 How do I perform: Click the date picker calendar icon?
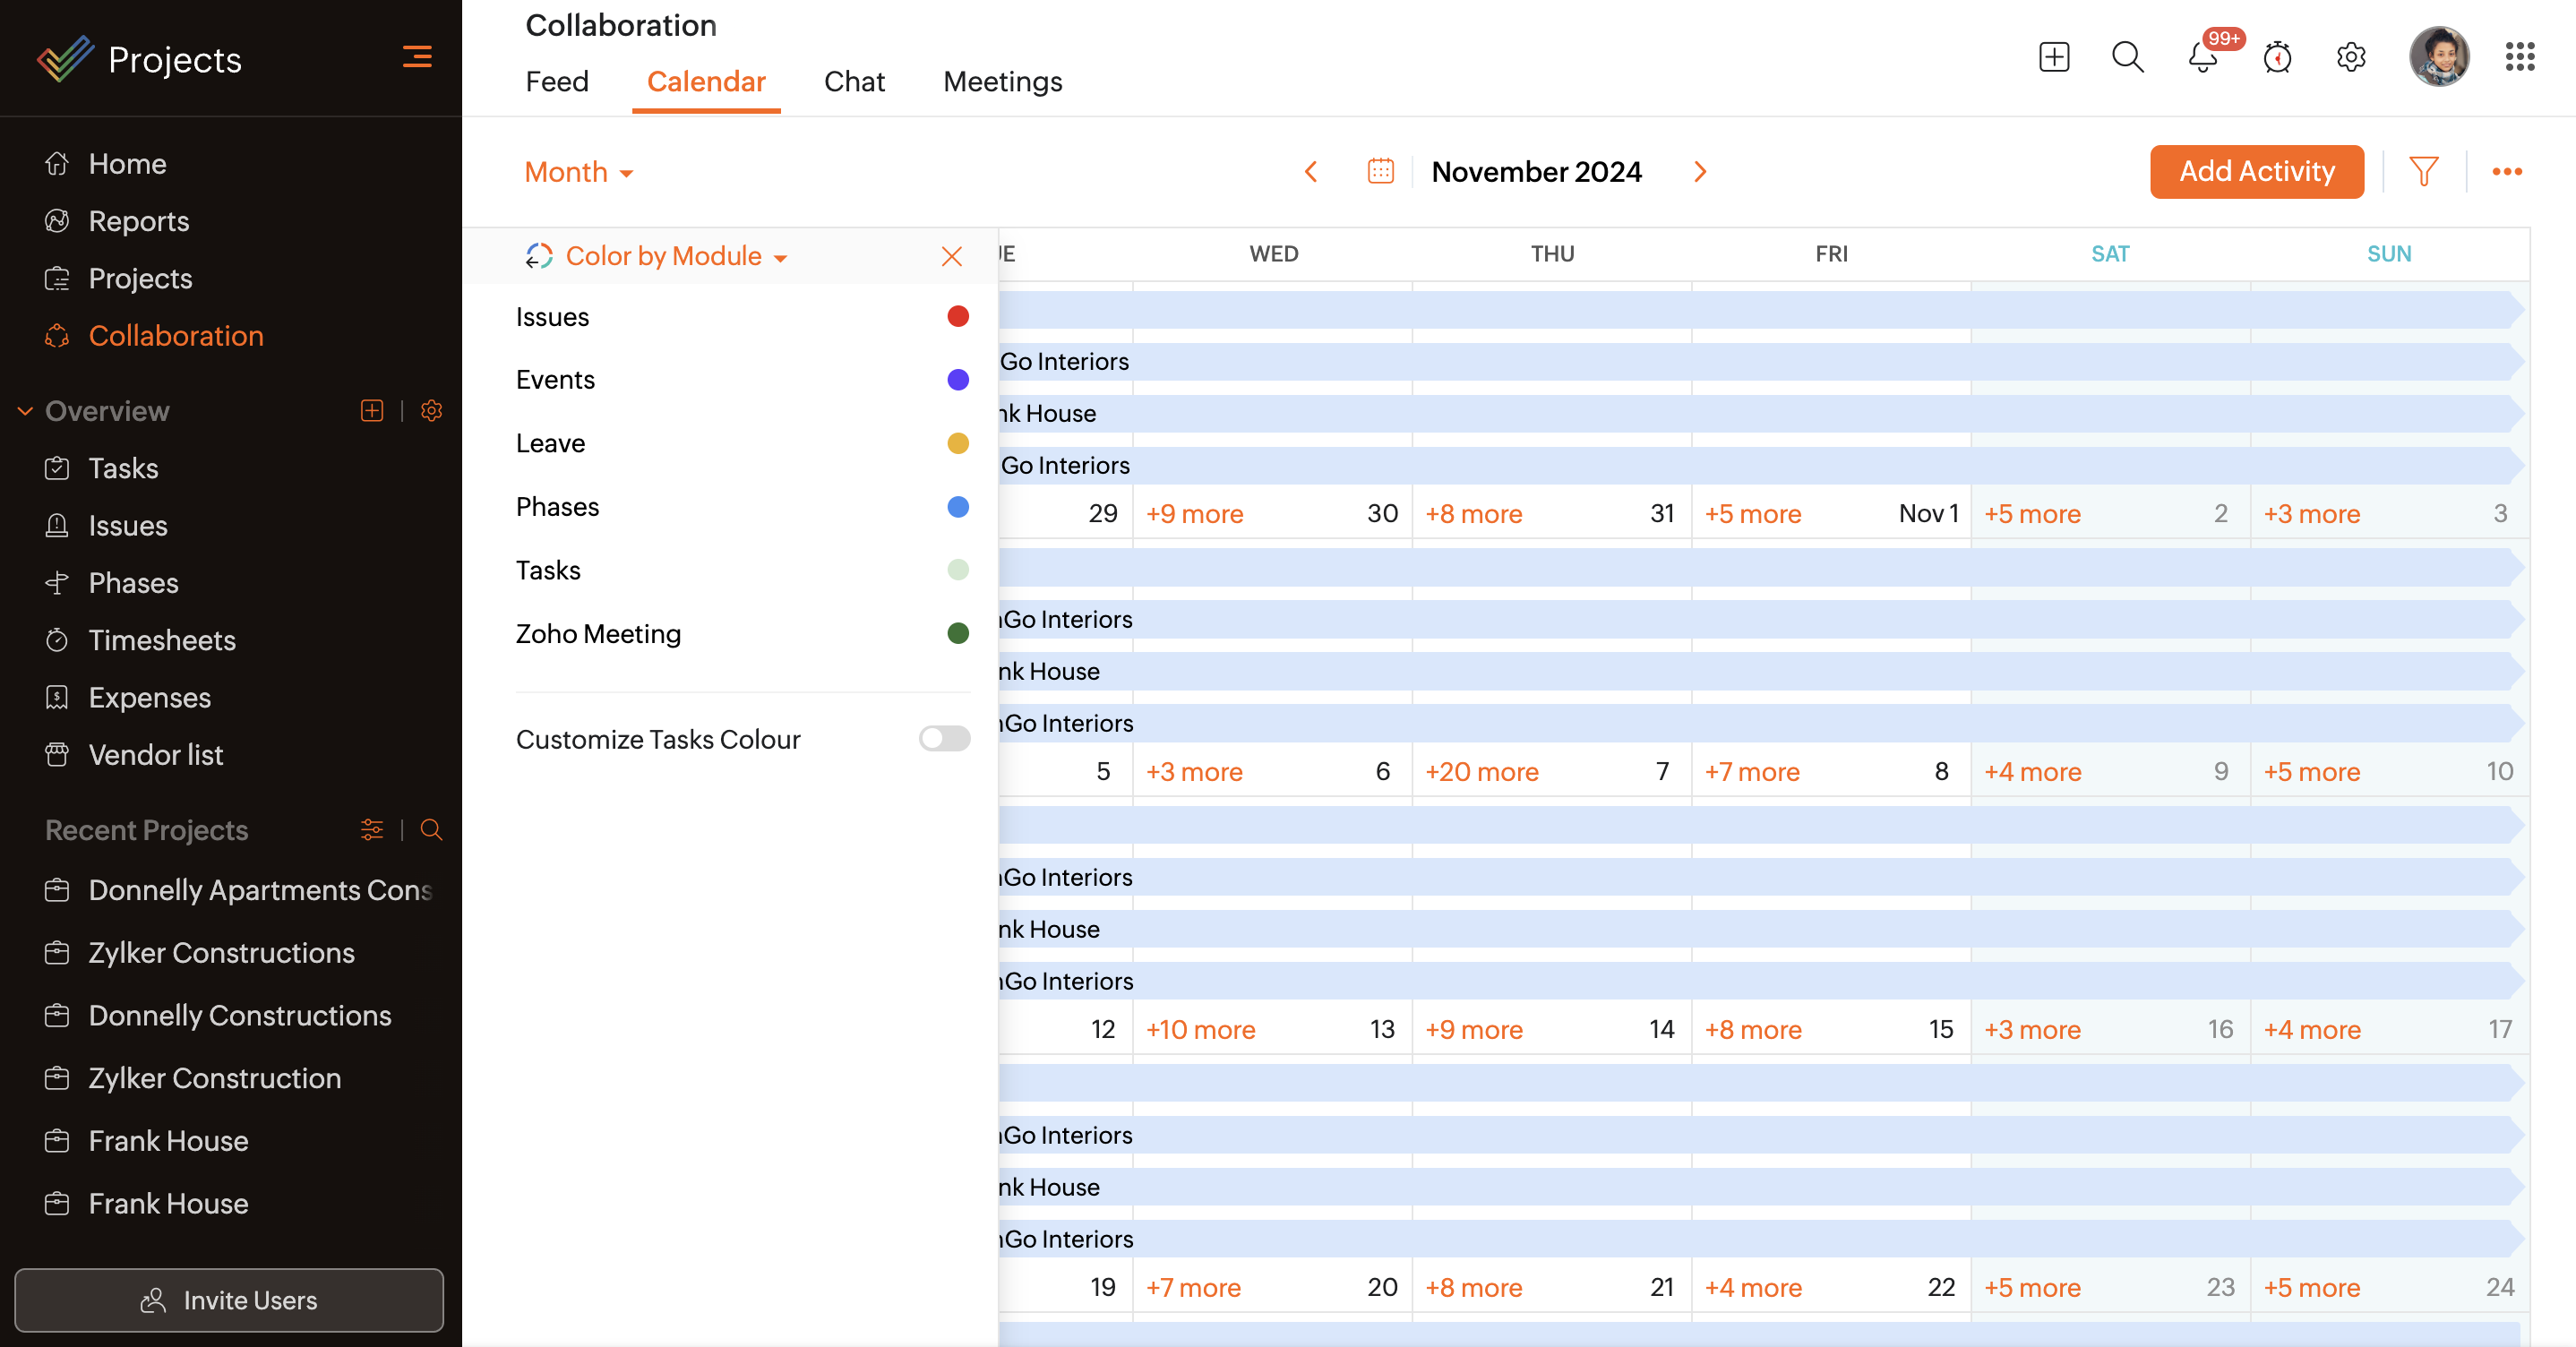[1380, 172]
